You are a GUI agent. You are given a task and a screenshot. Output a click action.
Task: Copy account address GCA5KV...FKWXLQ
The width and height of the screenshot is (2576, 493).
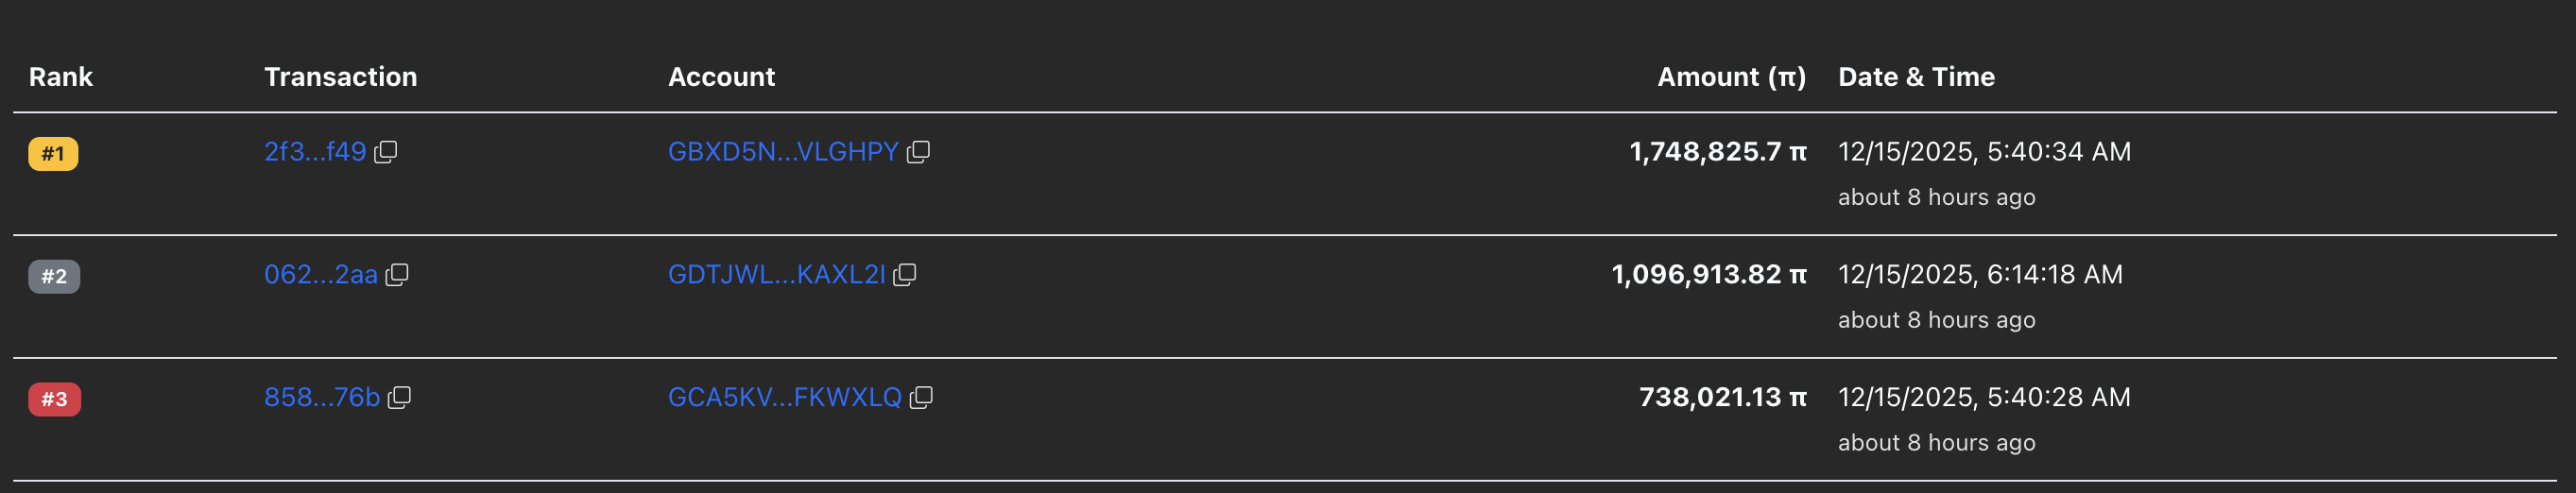922,398
